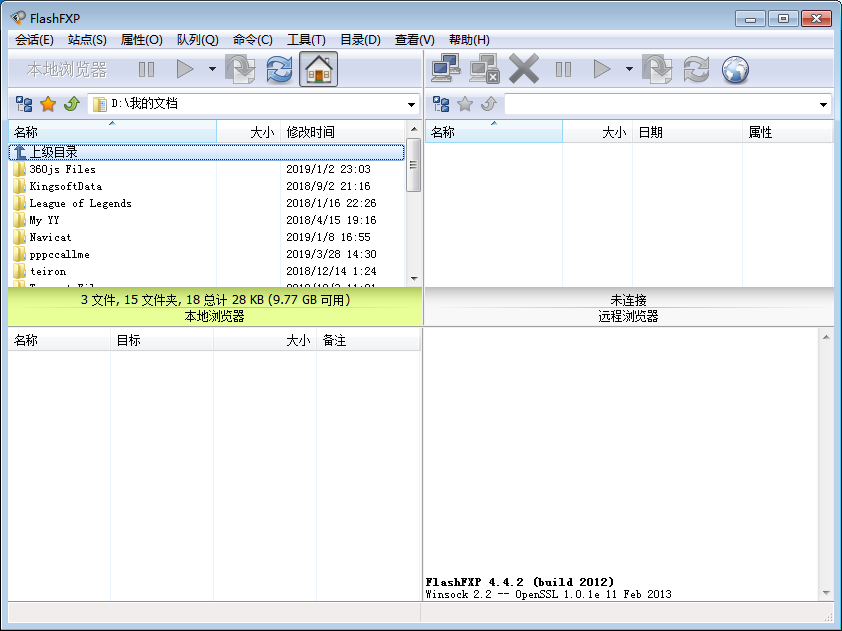Sort local list by 大小 column
This screenshot has width=842, height=631.
coord(249,132)
